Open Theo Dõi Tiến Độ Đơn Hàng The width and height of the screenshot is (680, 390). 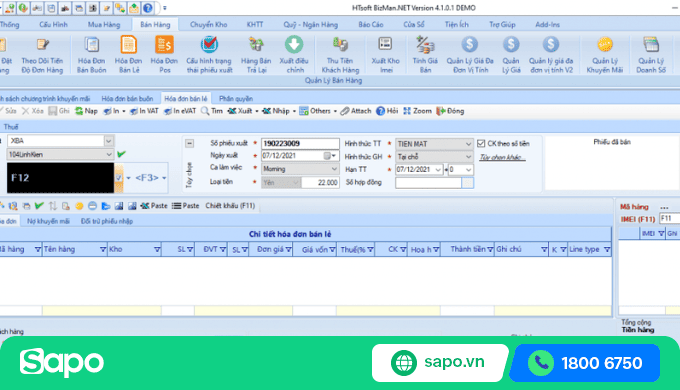click(x=42, y=55)
